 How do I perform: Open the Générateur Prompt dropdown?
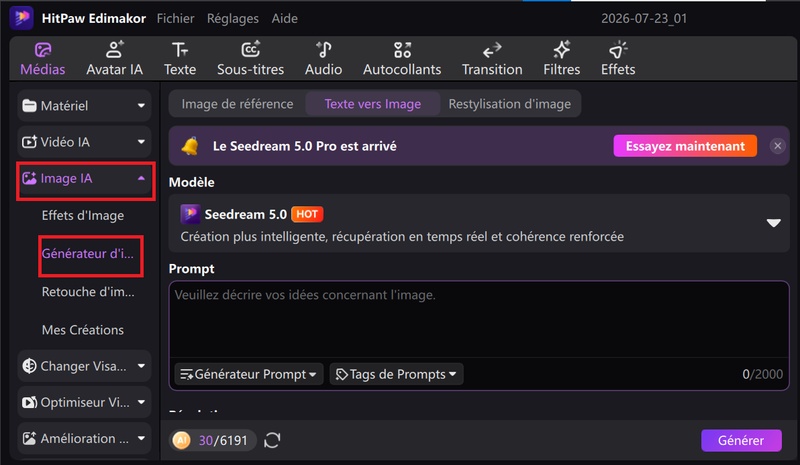pyautogui.click(x=248, y=374)
